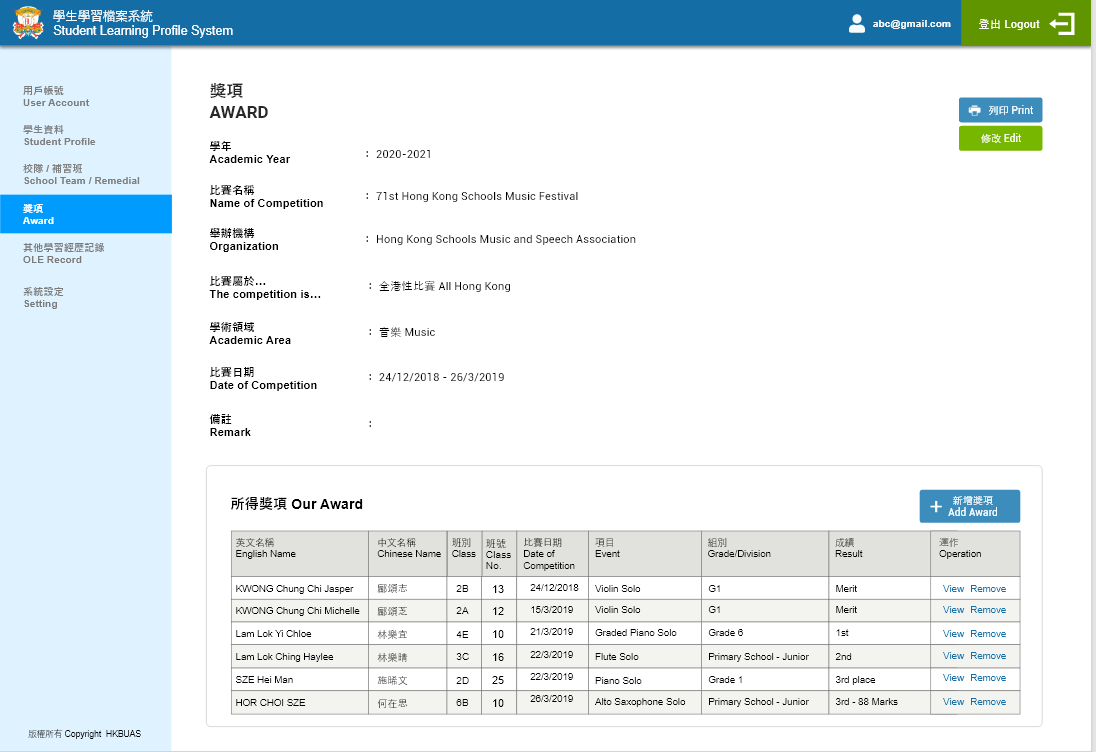1096x752 pixels.
Task: View Lam Lok Yi Chloe's award
Action: pos(953,634)
